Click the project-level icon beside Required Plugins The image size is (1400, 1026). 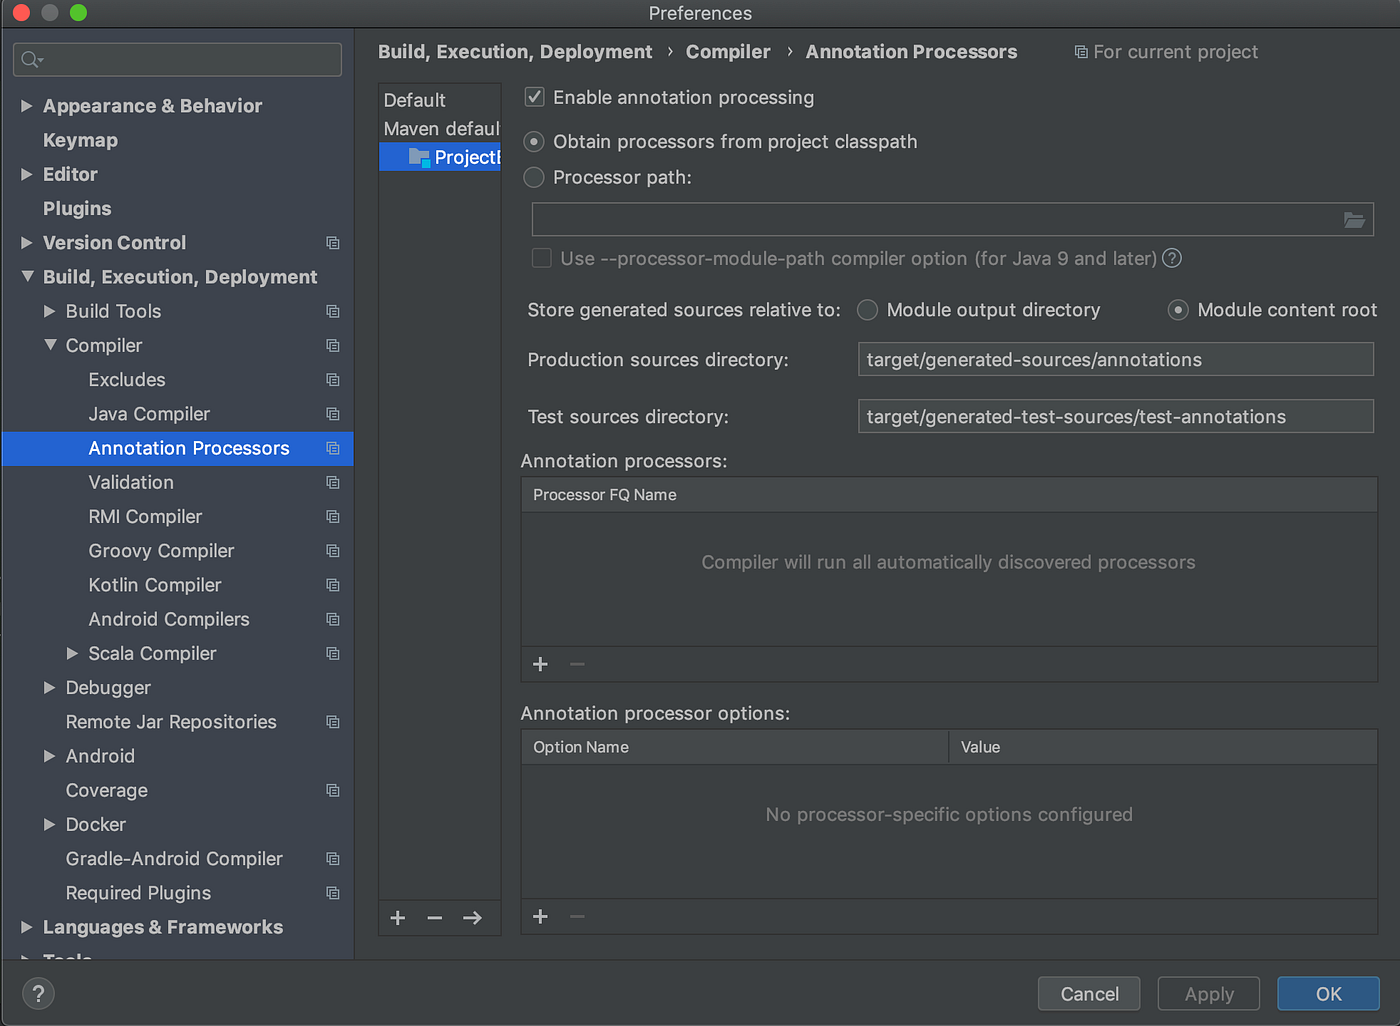coord(333,893)
